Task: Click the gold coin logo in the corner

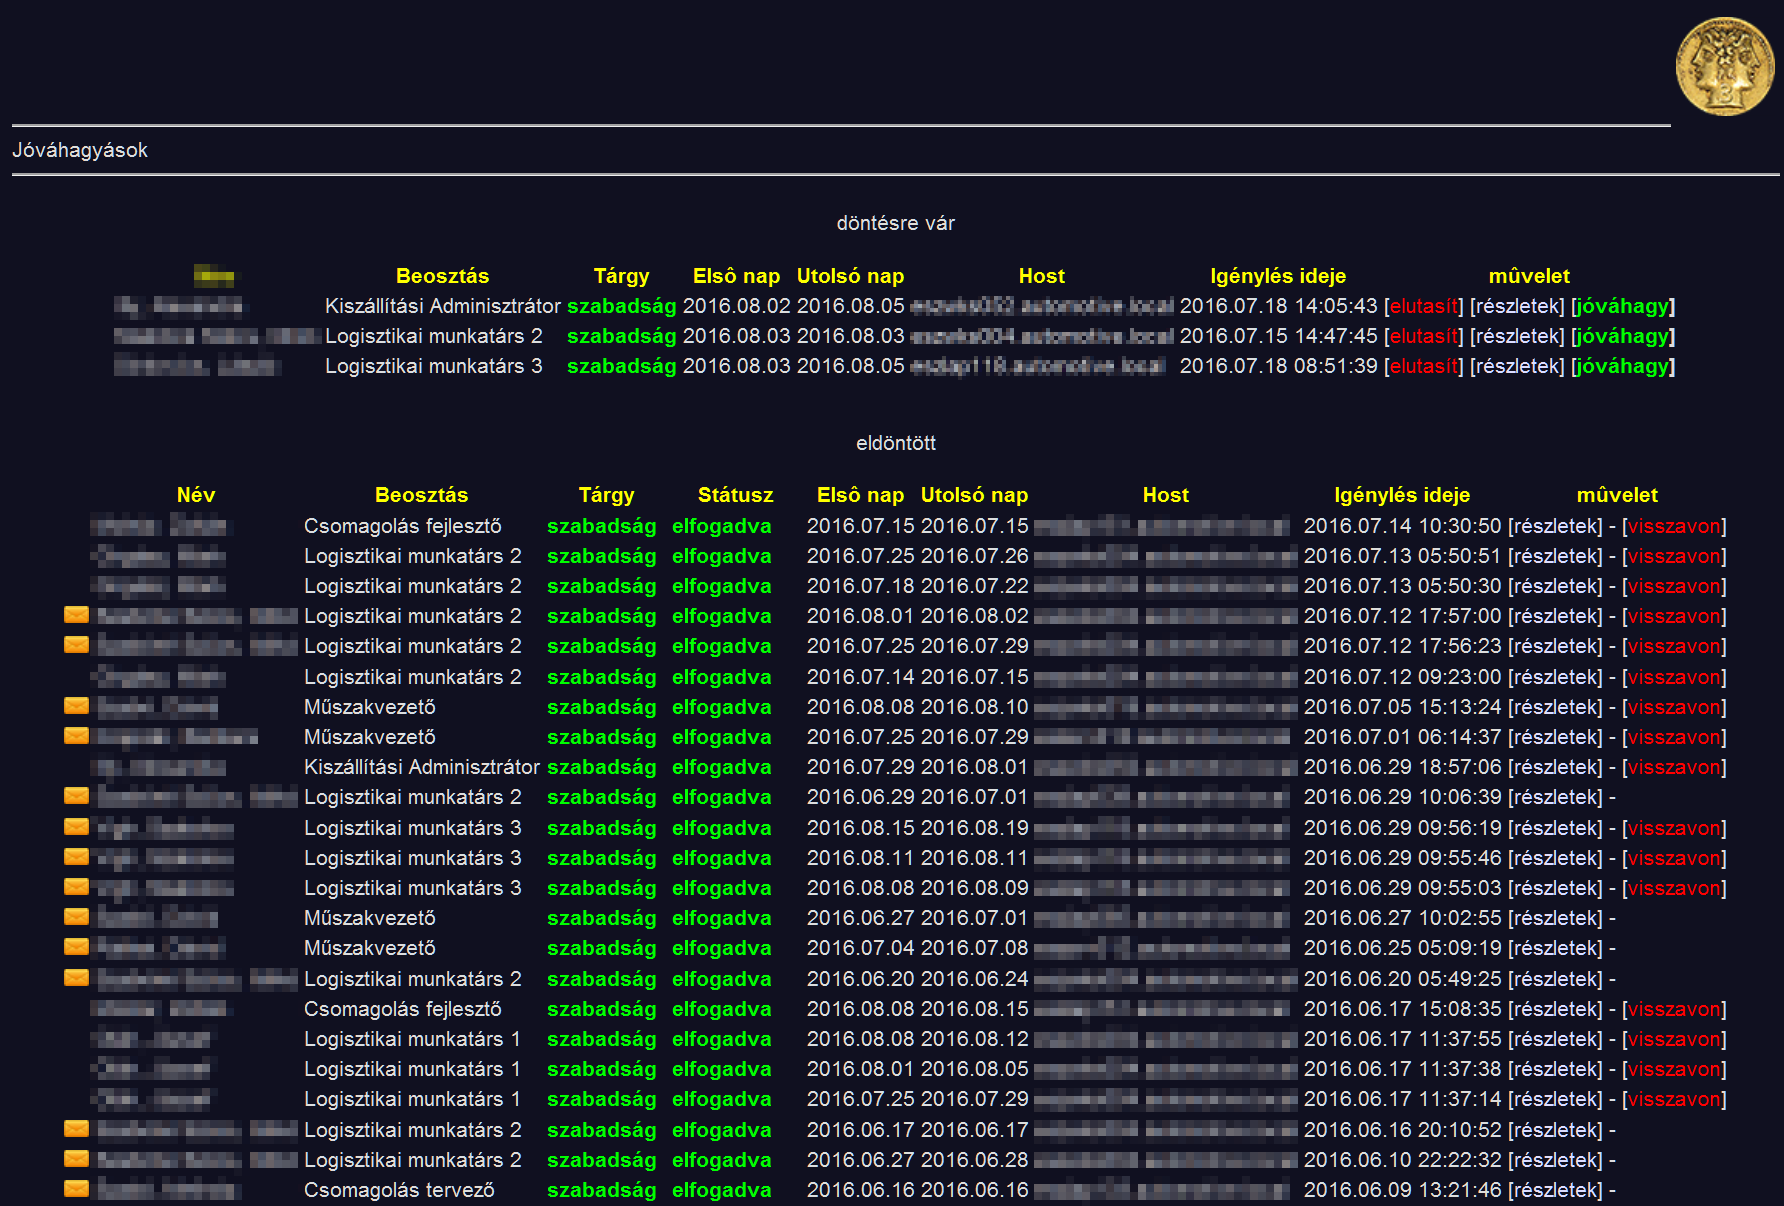Action: pyautogui.click(x=1724, y=67)
